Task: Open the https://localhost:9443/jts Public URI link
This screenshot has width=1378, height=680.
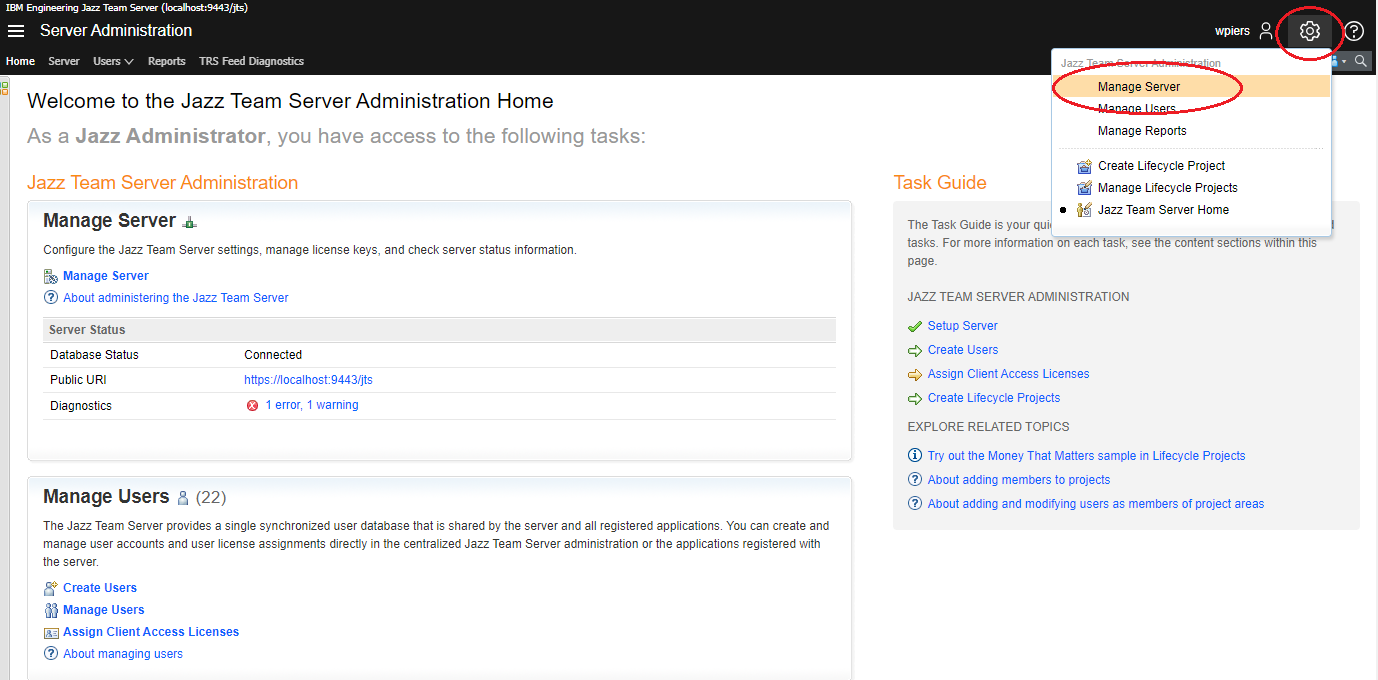Action: [x=308, y=380]
